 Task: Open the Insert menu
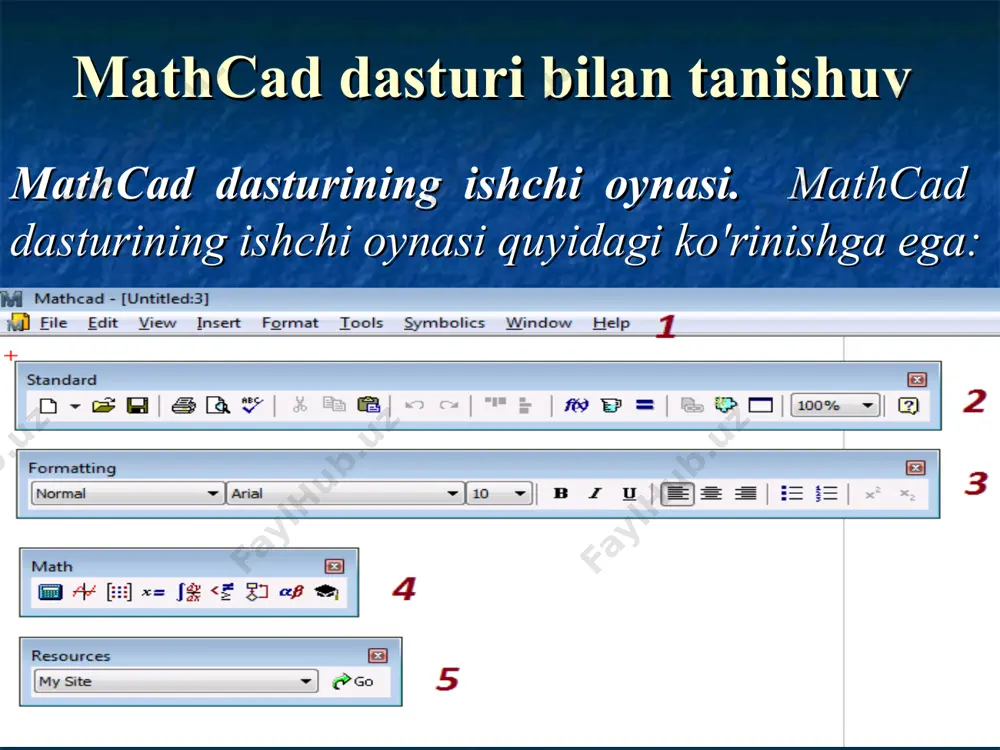[219, 323]
